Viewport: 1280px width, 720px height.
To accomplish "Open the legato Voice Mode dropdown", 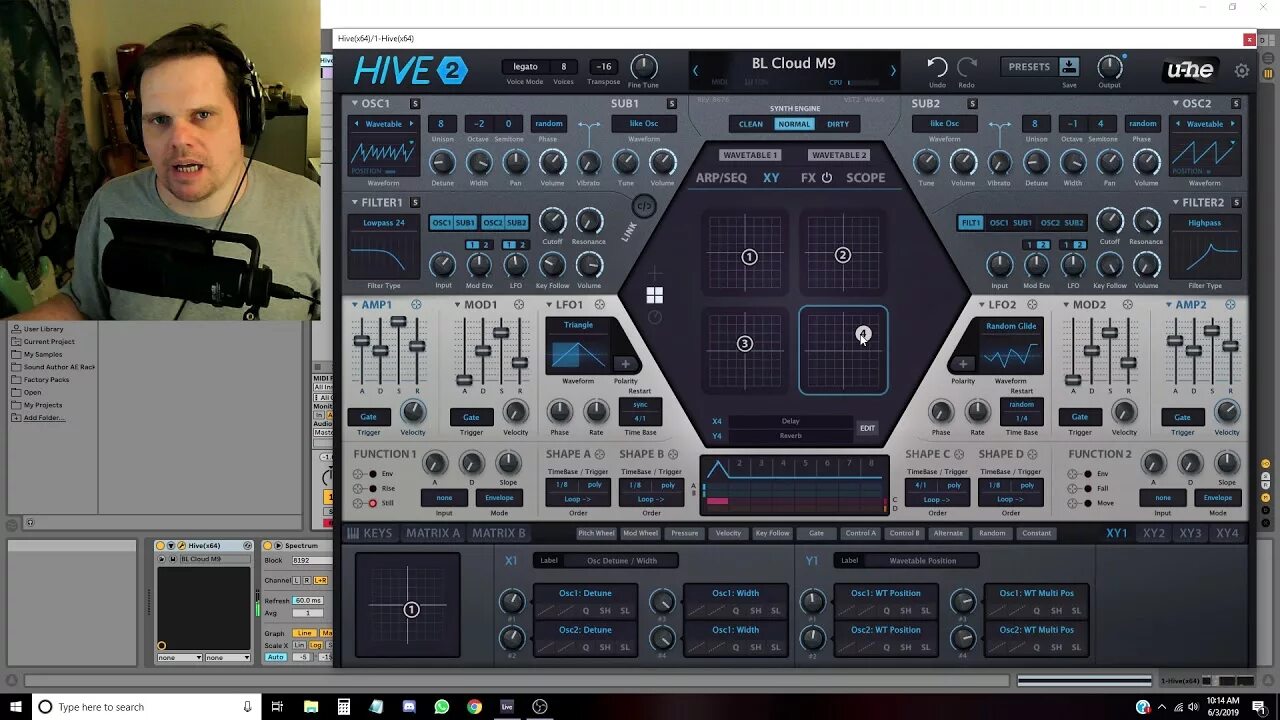I will point(524,66).
